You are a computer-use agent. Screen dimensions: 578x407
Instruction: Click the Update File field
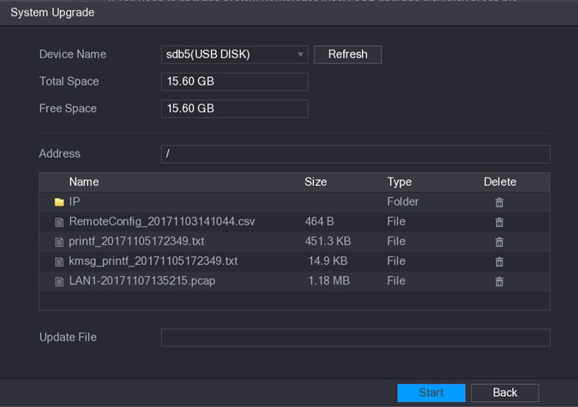pos(356,337)
